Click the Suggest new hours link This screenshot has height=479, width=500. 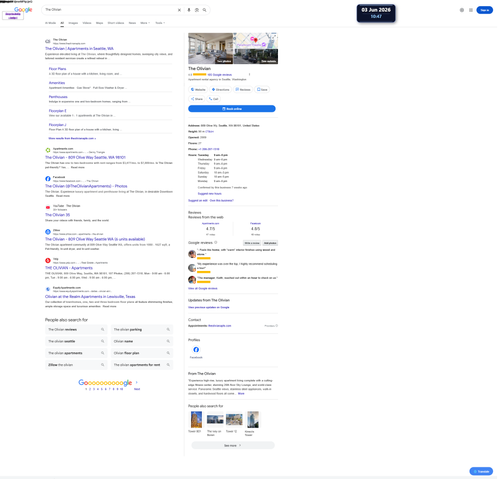[209, 193]
